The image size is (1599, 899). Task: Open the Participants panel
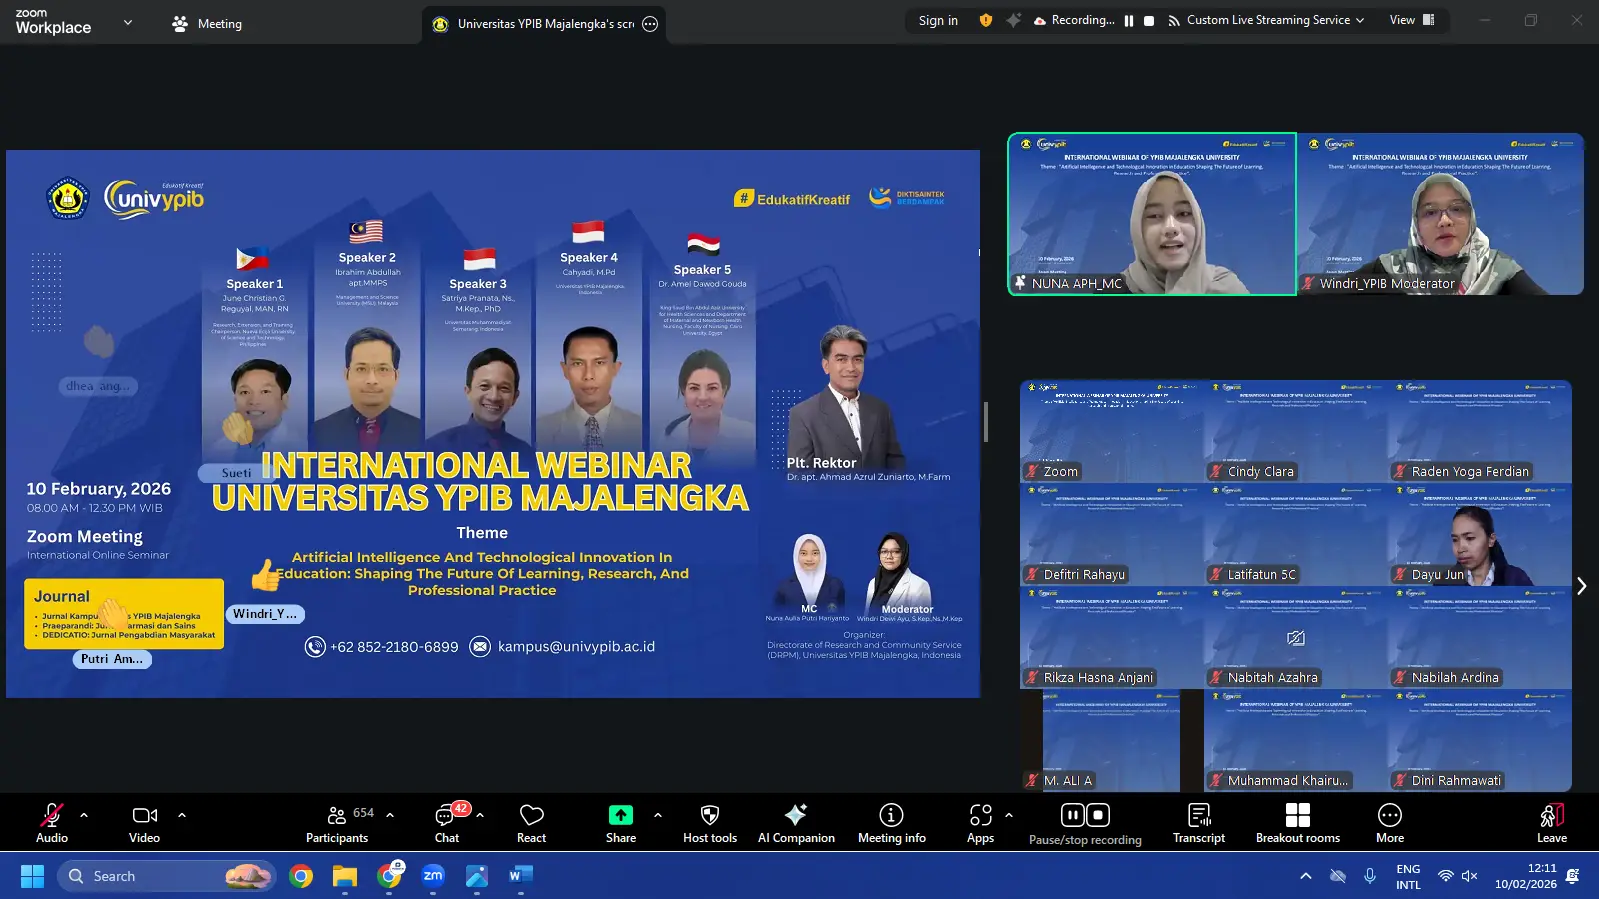coord(338,823)
